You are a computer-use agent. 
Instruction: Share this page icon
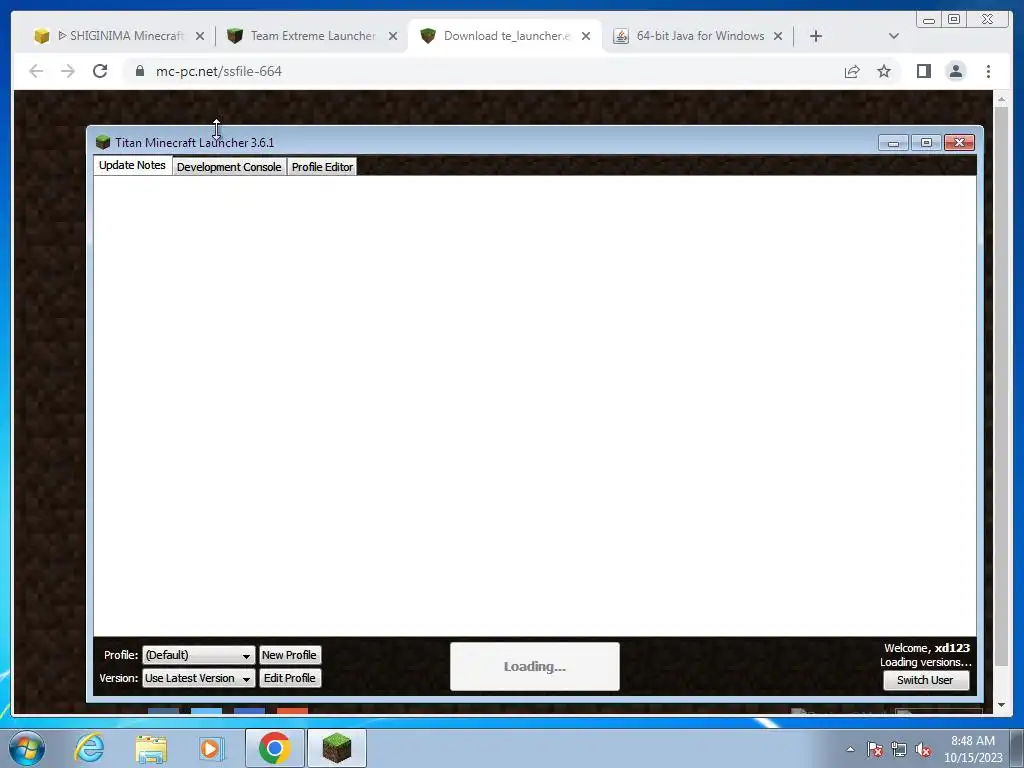pos(852,71)
